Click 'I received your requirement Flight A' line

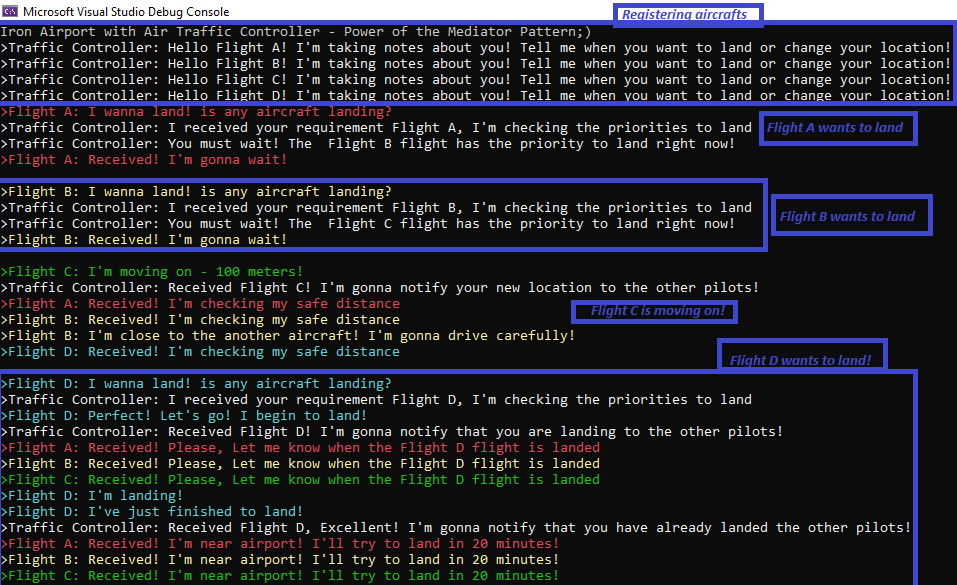click(x=377, y=128)
